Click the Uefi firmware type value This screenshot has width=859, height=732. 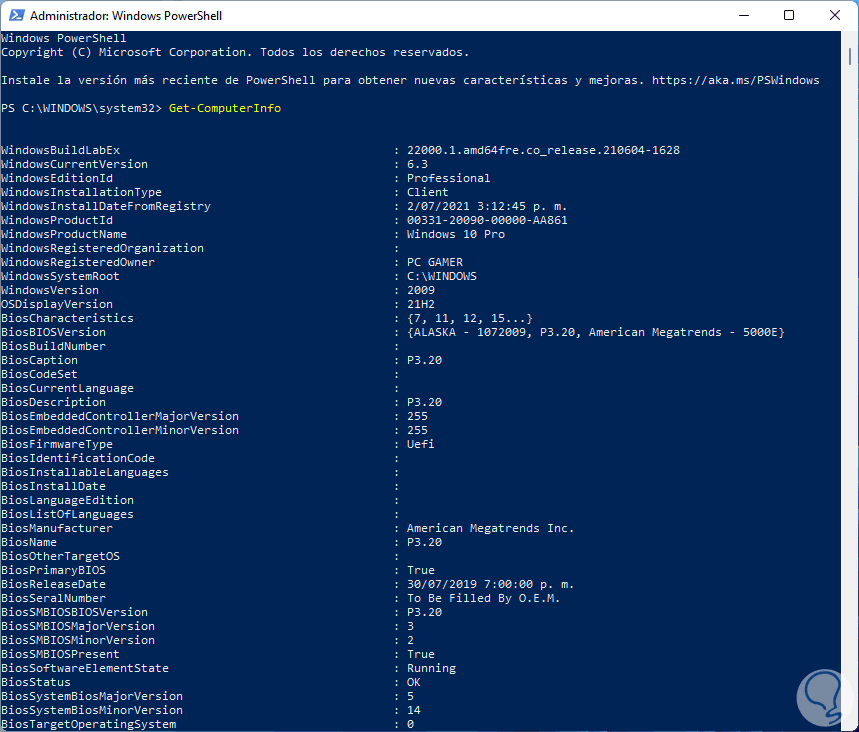[x=420, y=444]
